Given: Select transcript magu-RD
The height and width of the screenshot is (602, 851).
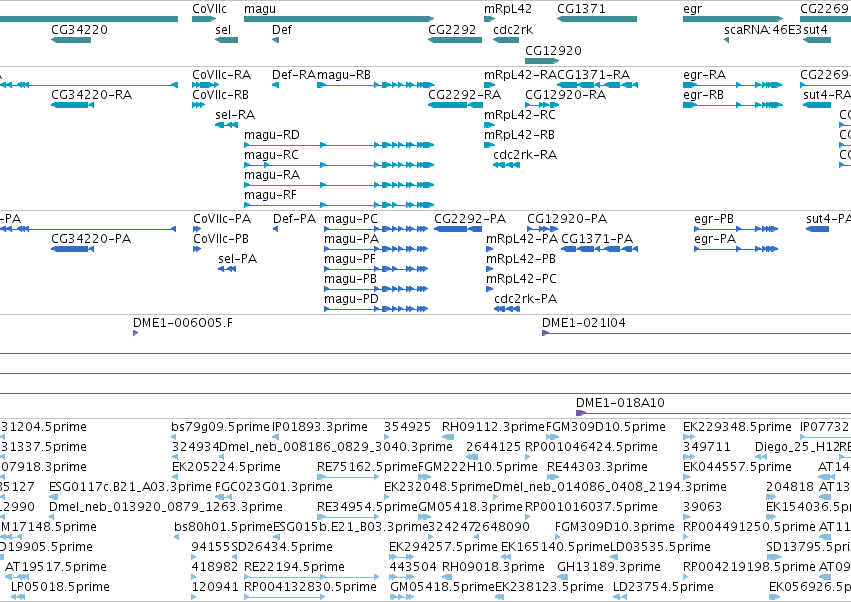Looking at the screenshot, I should point(272,135).
